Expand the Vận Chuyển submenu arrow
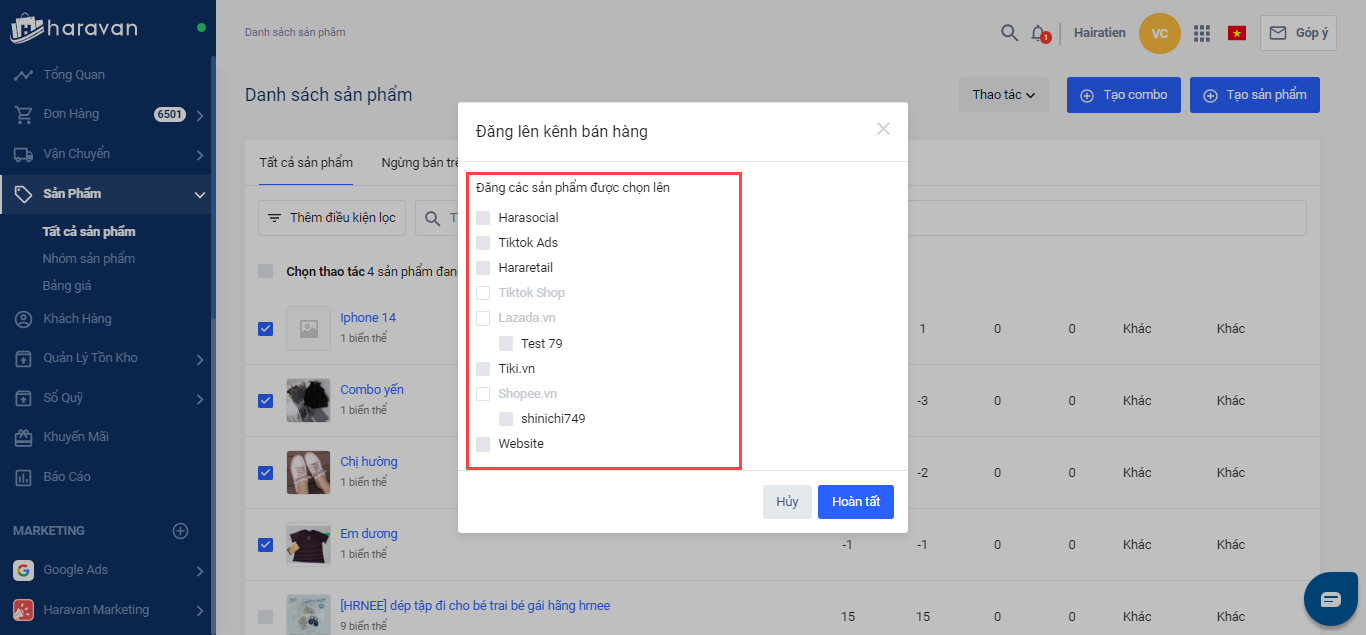Image resolution: width=1366 pixels, height=635 pixels. 200,155
